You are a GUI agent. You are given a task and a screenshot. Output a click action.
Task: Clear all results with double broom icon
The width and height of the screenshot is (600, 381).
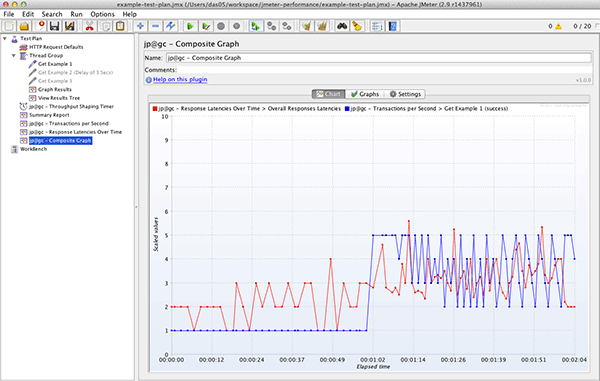322,26
